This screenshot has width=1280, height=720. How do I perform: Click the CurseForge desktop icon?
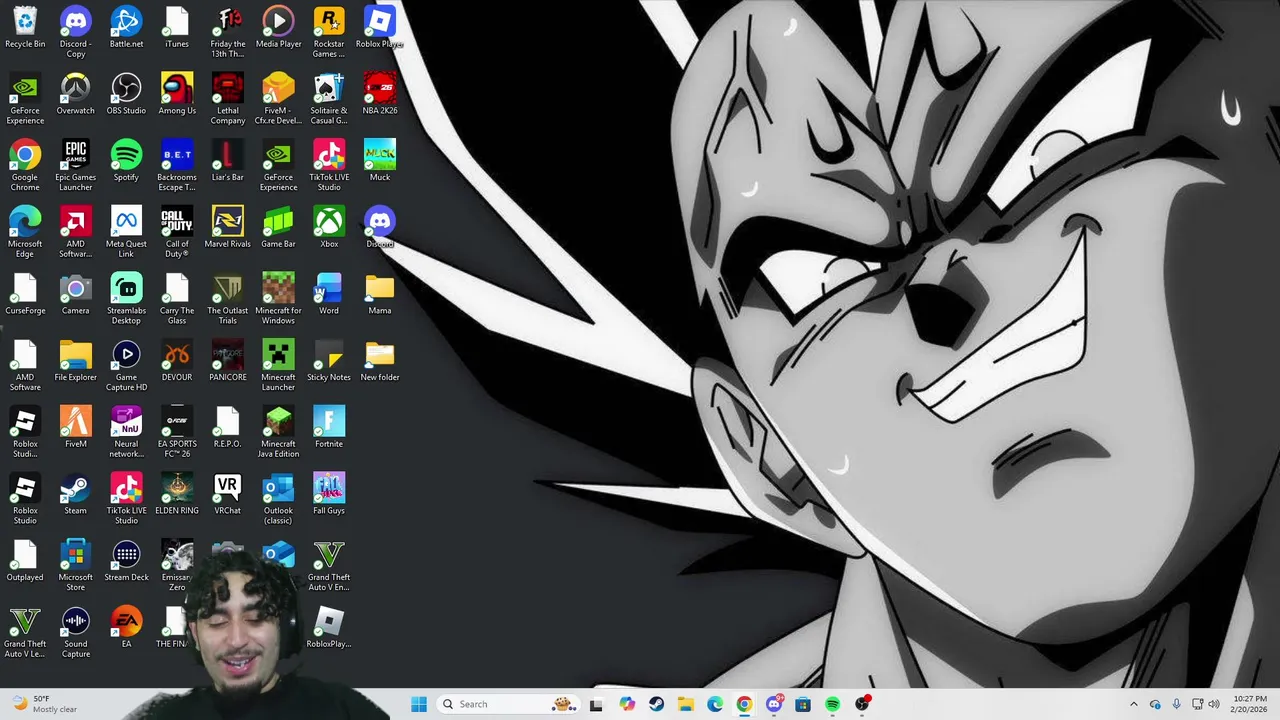25,295
